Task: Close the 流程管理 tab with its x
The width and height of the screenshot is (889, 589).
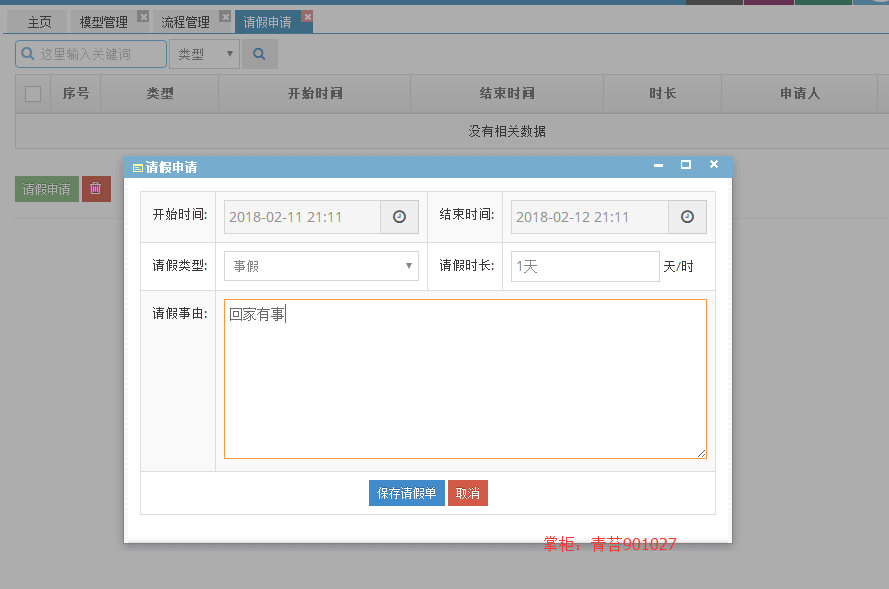Action: point(226,17)
